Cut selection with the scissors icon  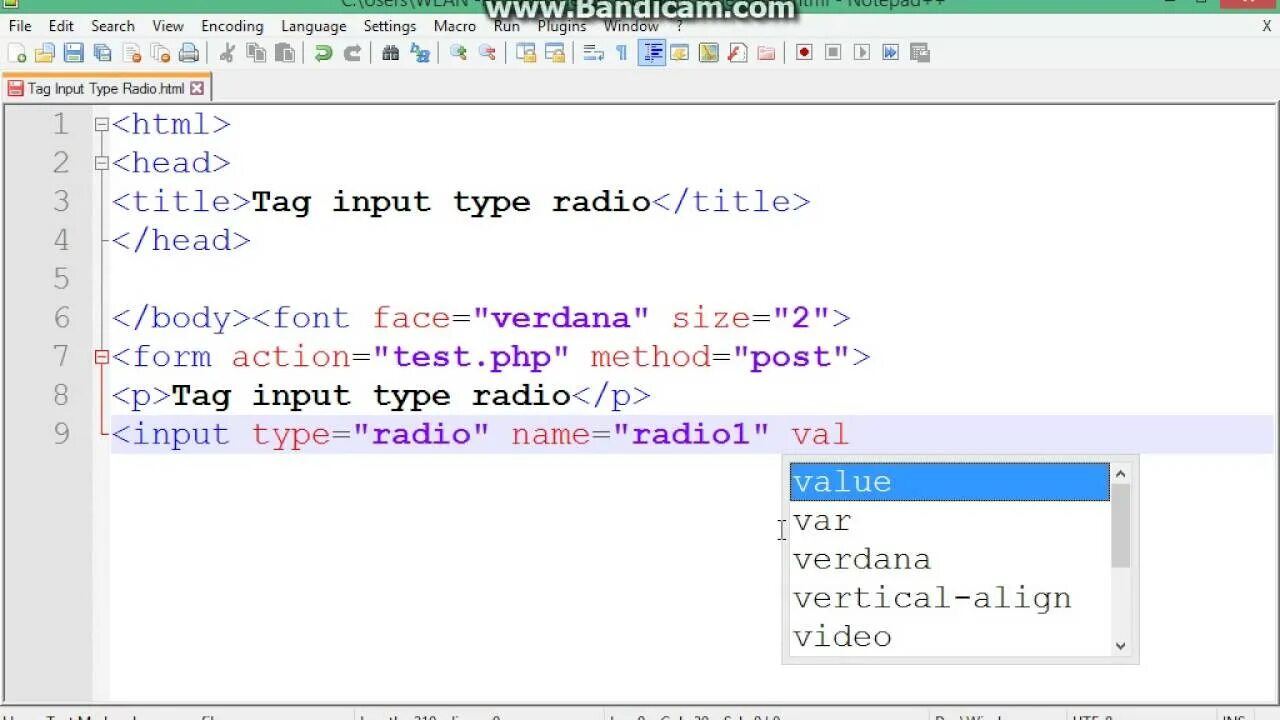pos(228,53)
